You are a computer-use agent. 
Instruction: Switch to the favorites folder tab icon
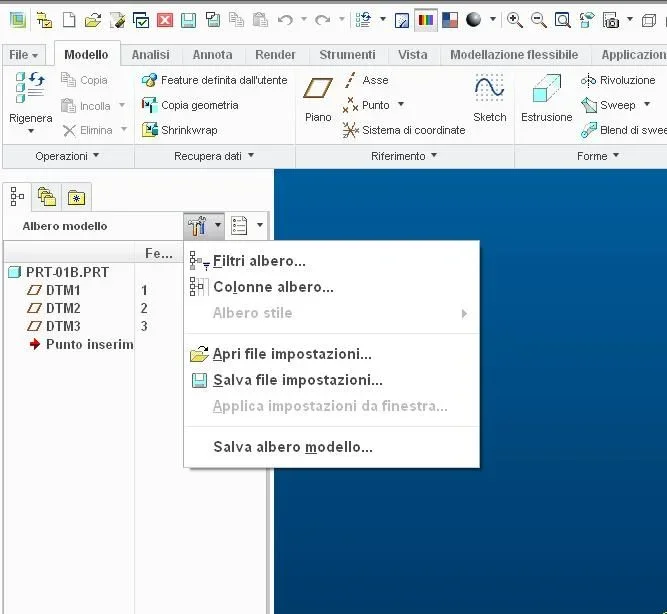coord(77,197)
